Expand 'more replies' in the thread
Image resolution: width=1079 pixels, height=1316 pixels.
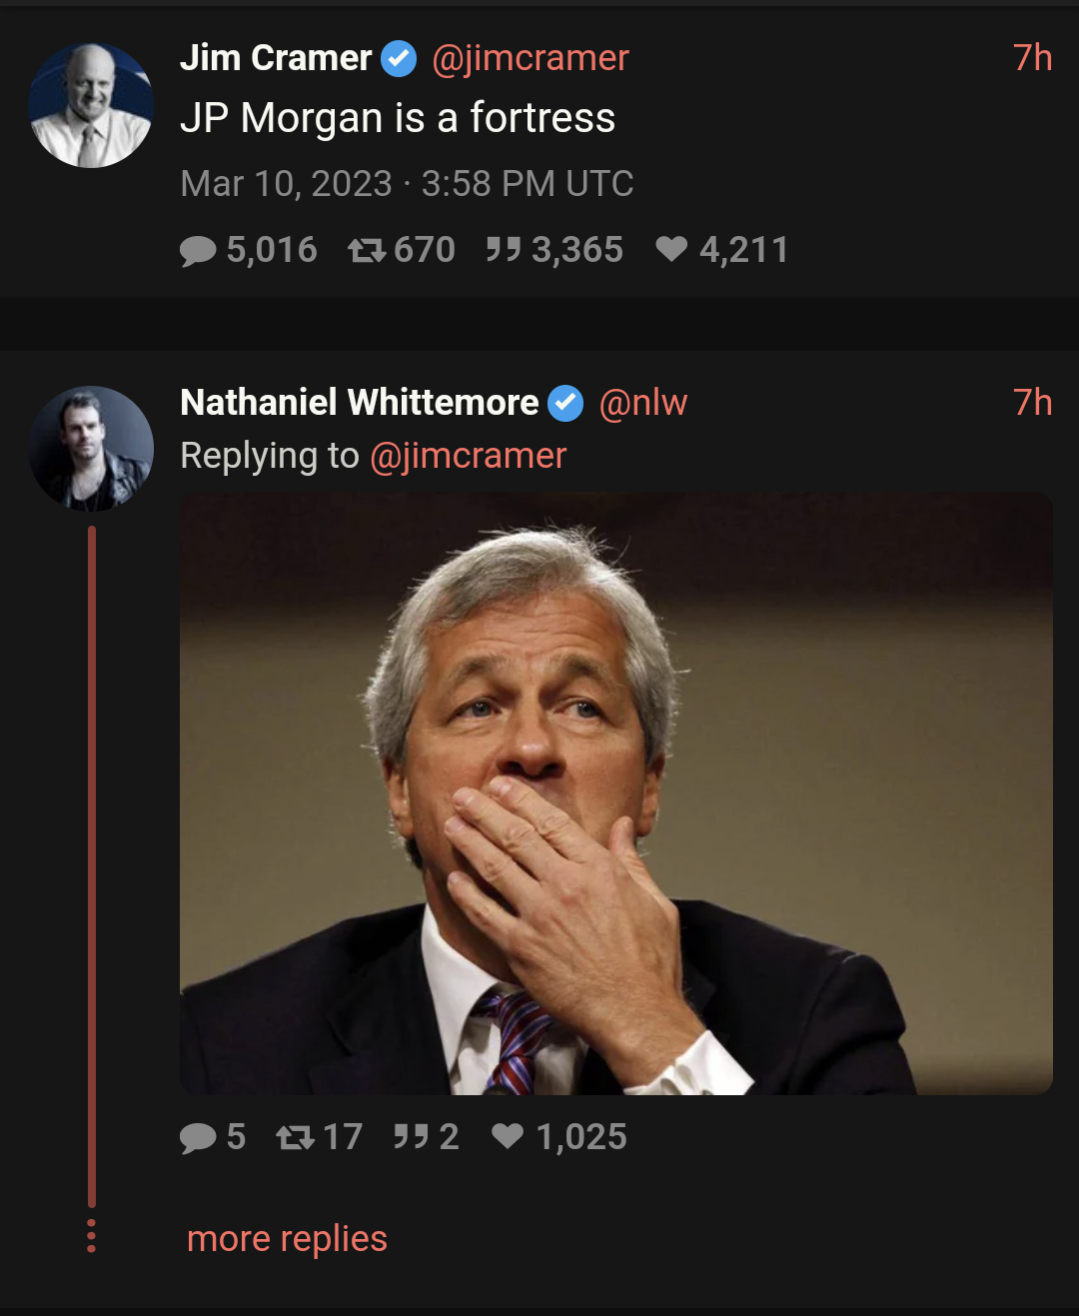pos(287,1239)
